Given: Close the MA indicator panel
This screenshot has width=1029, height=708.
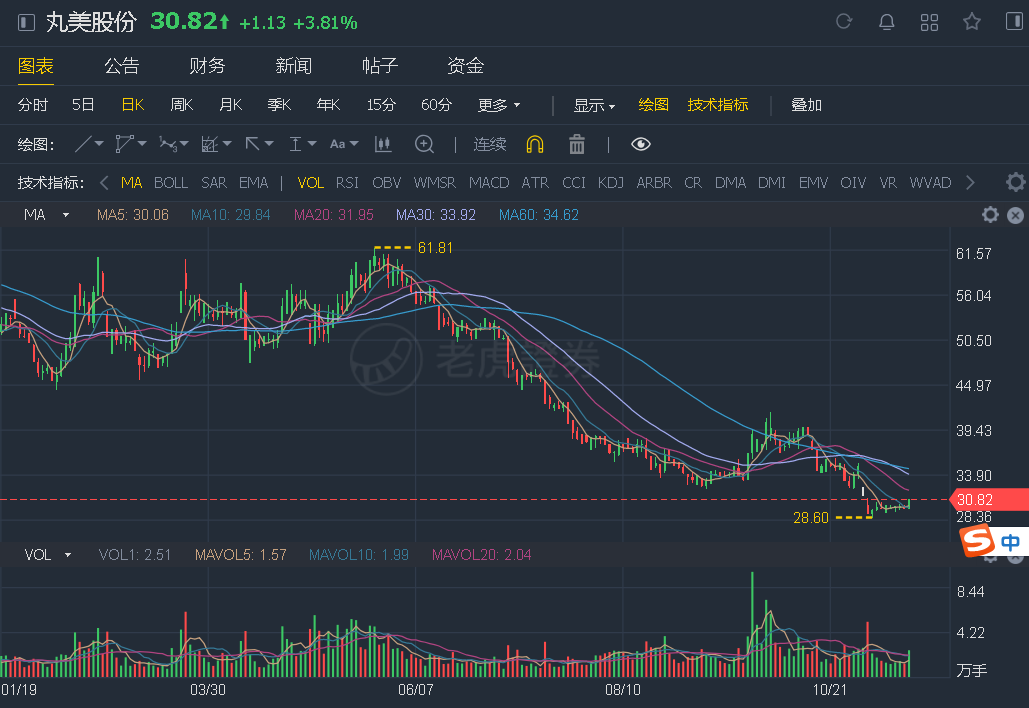Looking at the screenshot, I should [x=1015, y=215].
